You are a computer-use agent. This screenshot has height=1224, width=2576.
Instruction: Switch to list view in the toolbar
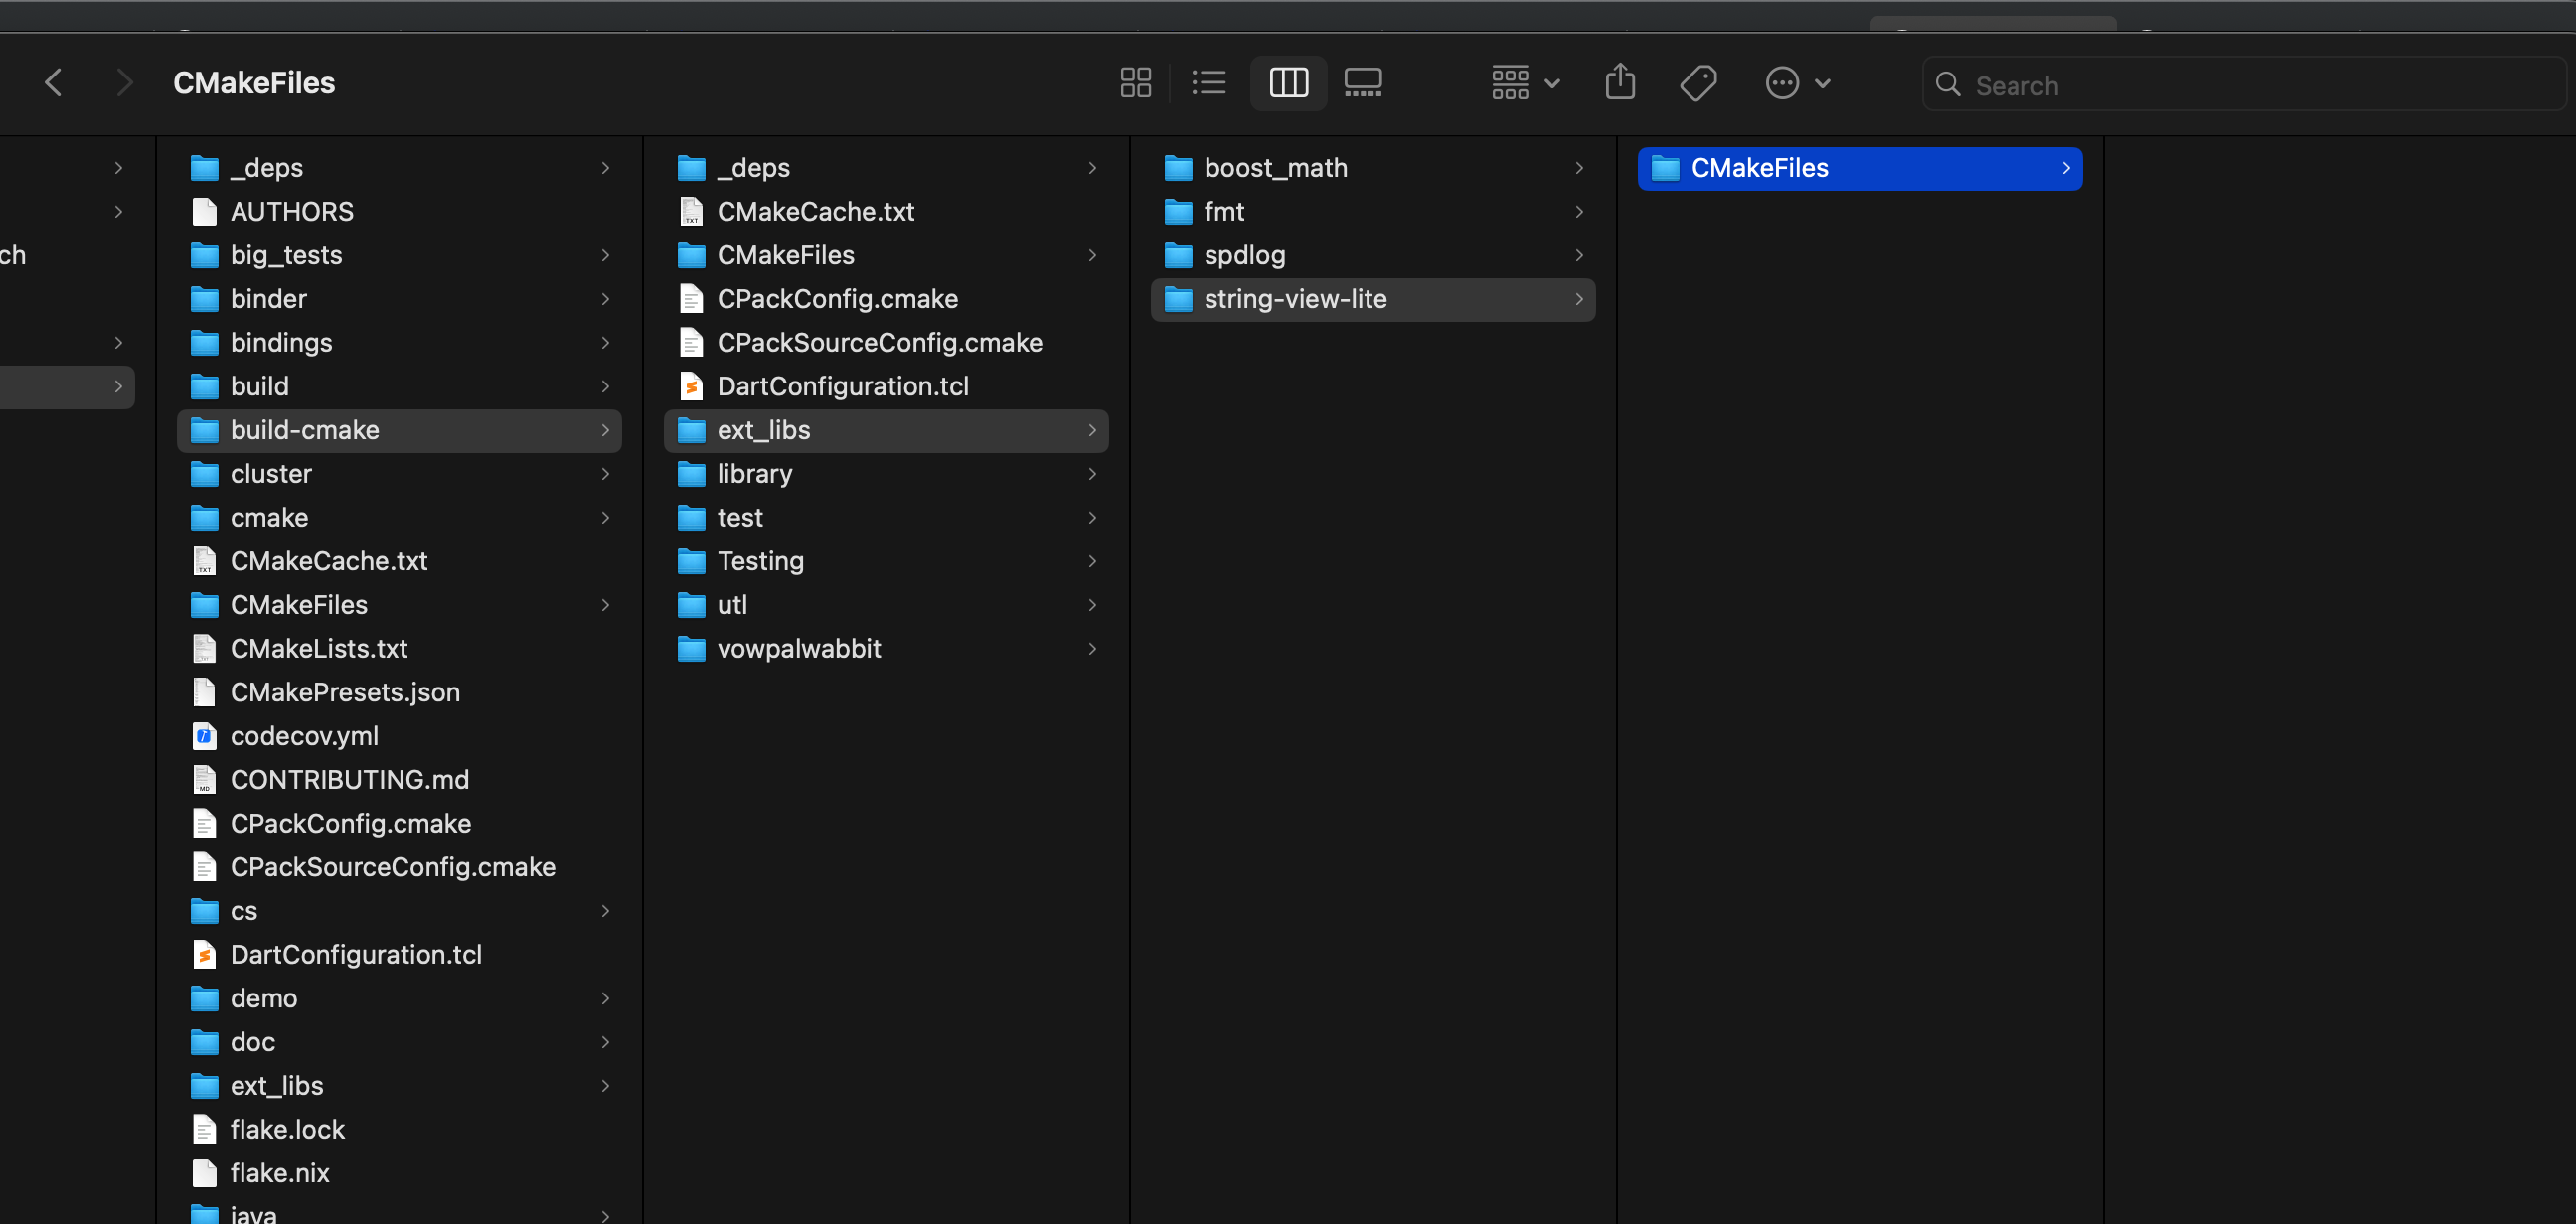tap(1209, 82)
